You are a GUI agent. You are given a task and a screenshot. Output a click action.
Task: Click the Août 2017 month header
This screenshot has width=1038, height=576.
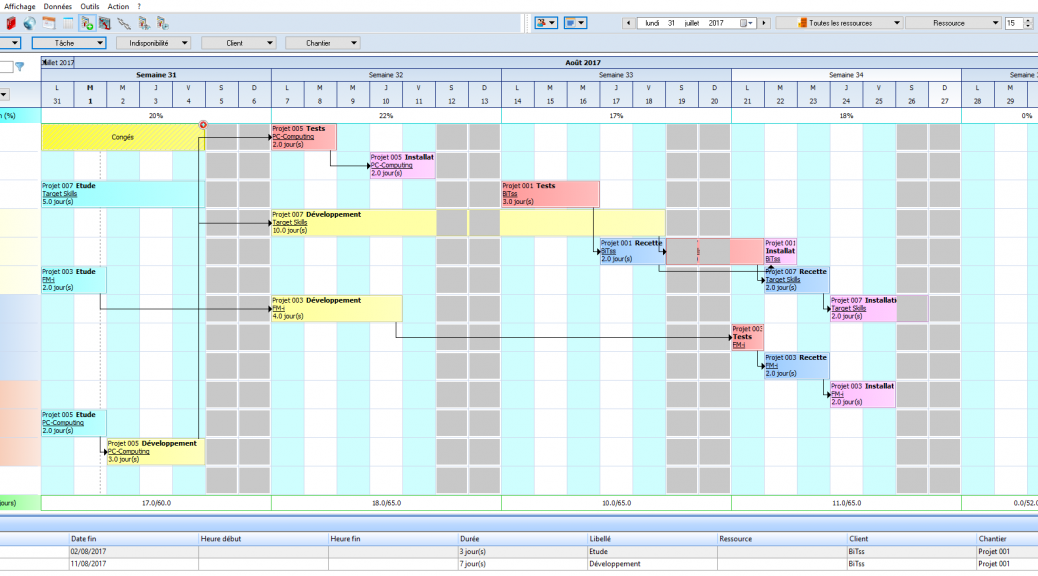click(x=583, y=62)
